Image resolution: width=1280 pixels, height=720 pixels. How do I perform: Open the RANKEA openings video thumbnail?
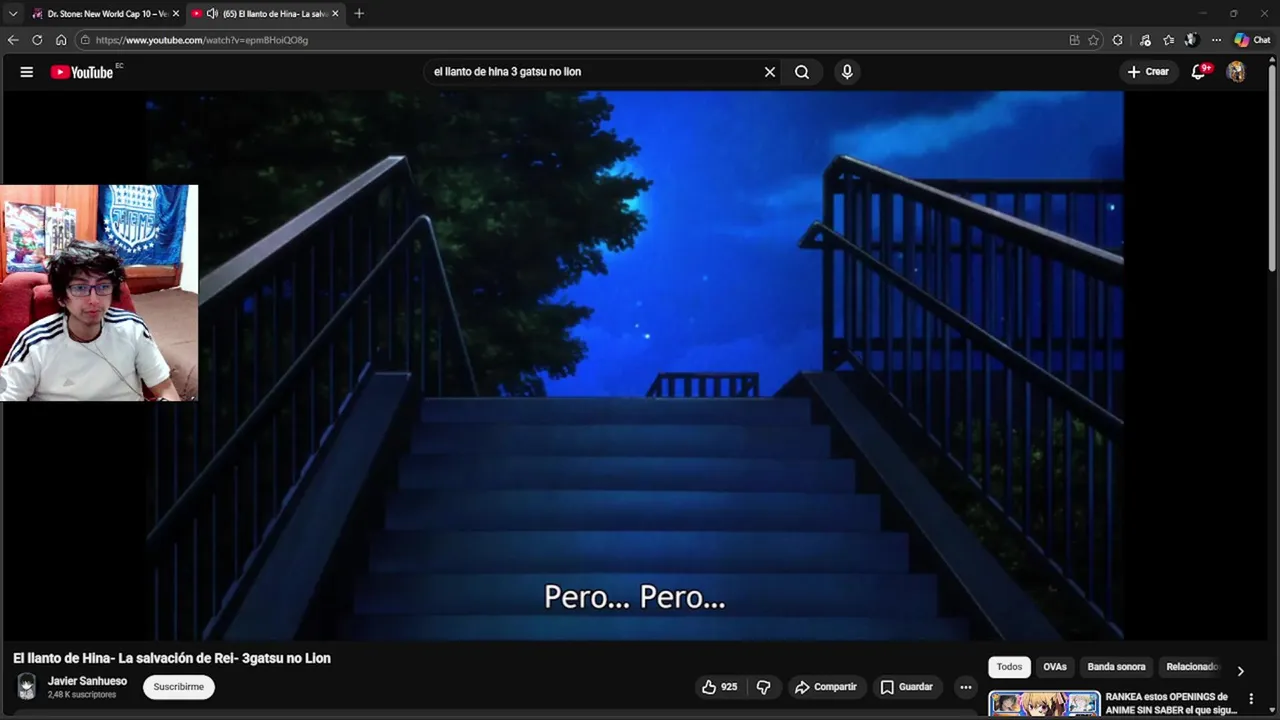tap(1044, 704)
